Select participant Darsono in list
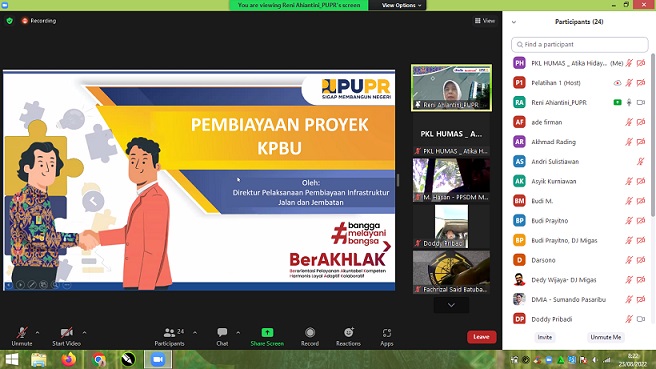The image size is (656, 369). coord(579,260)
